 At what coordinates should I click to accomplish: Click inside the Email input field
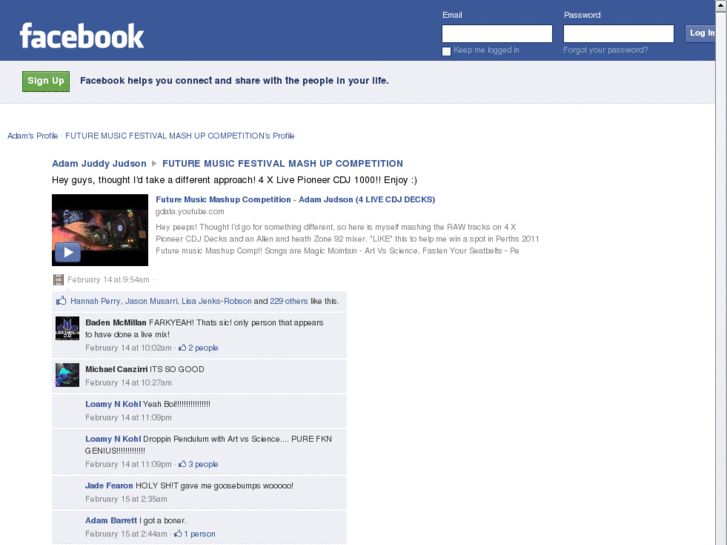point(497,34)
